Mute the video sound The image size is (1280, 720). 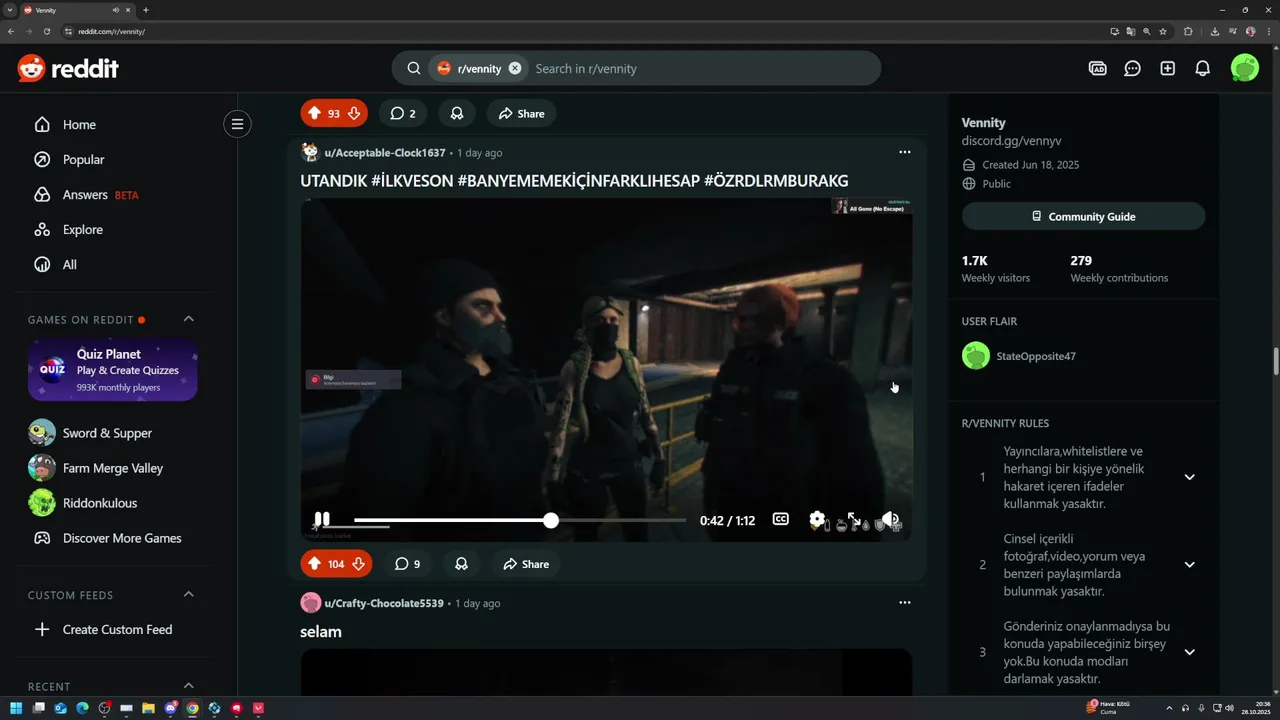(x=889, y=520)
